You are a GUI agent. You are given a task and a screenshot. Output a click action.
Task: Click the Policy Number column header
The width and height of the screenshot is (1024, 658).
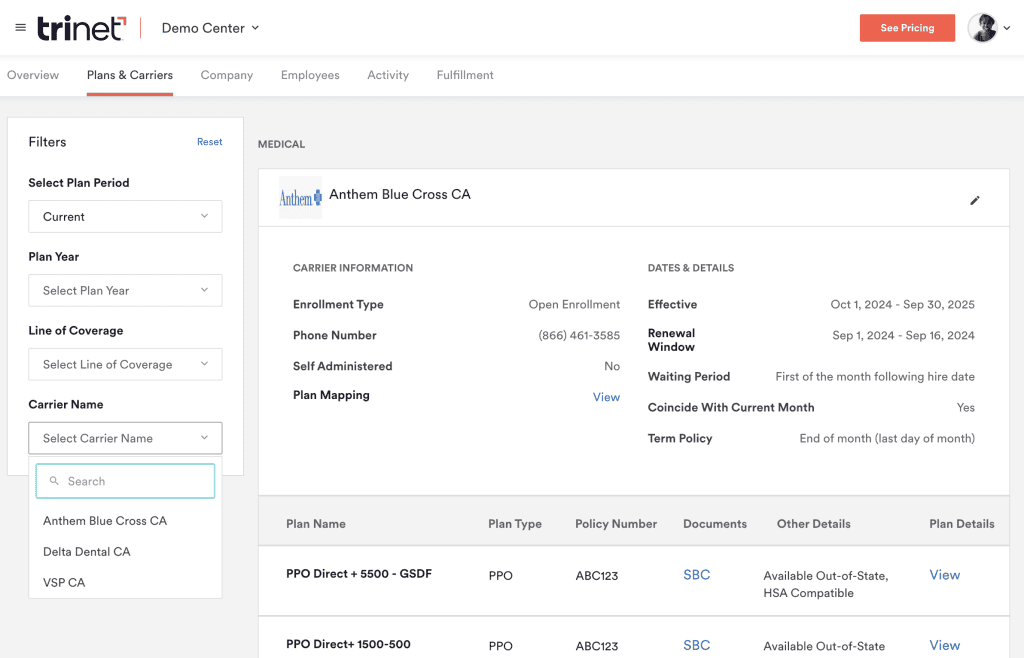tap(616, 524)
